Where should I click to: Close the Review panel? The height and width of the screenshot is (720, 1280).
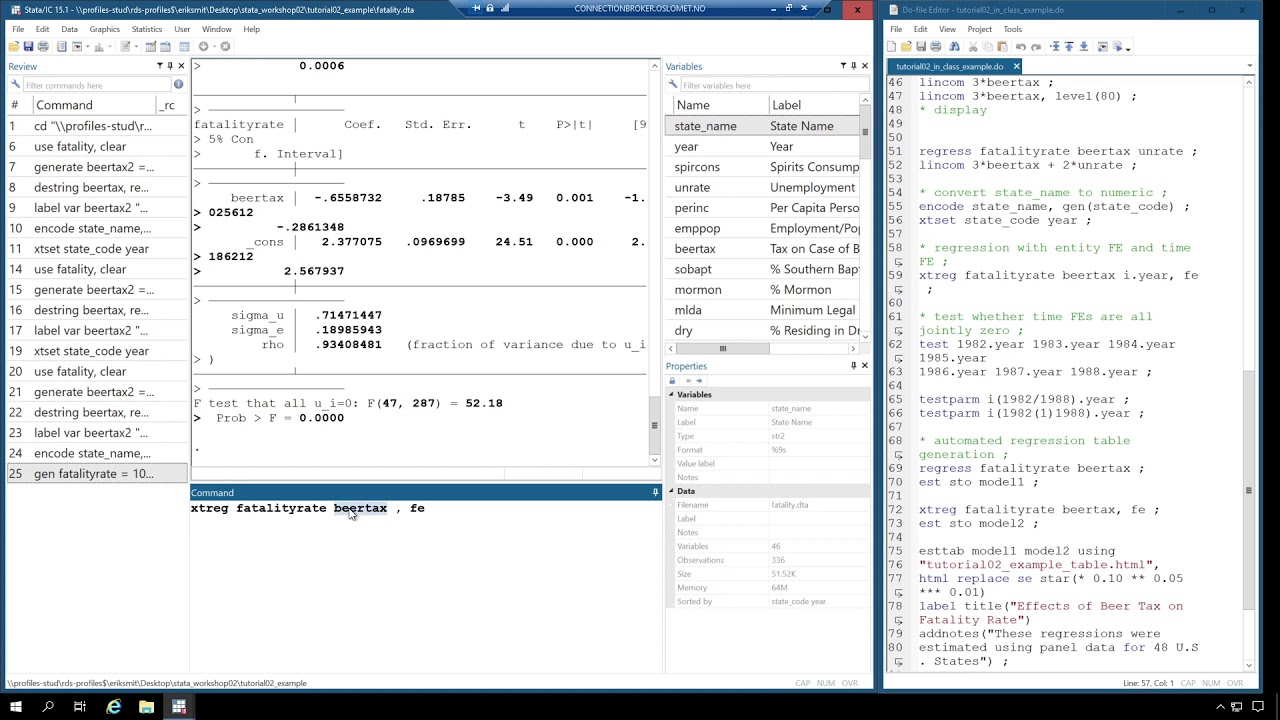(x=180, y=66)
